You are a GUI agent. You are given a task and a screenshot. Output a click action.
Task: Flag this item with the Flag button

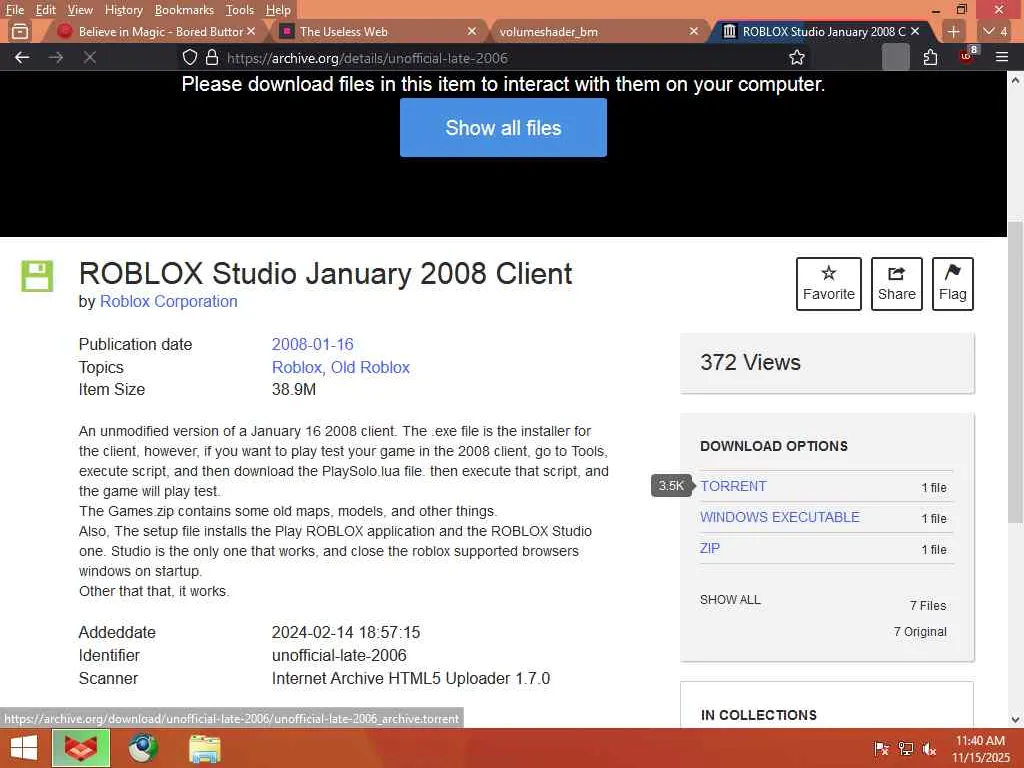point(953,283)
